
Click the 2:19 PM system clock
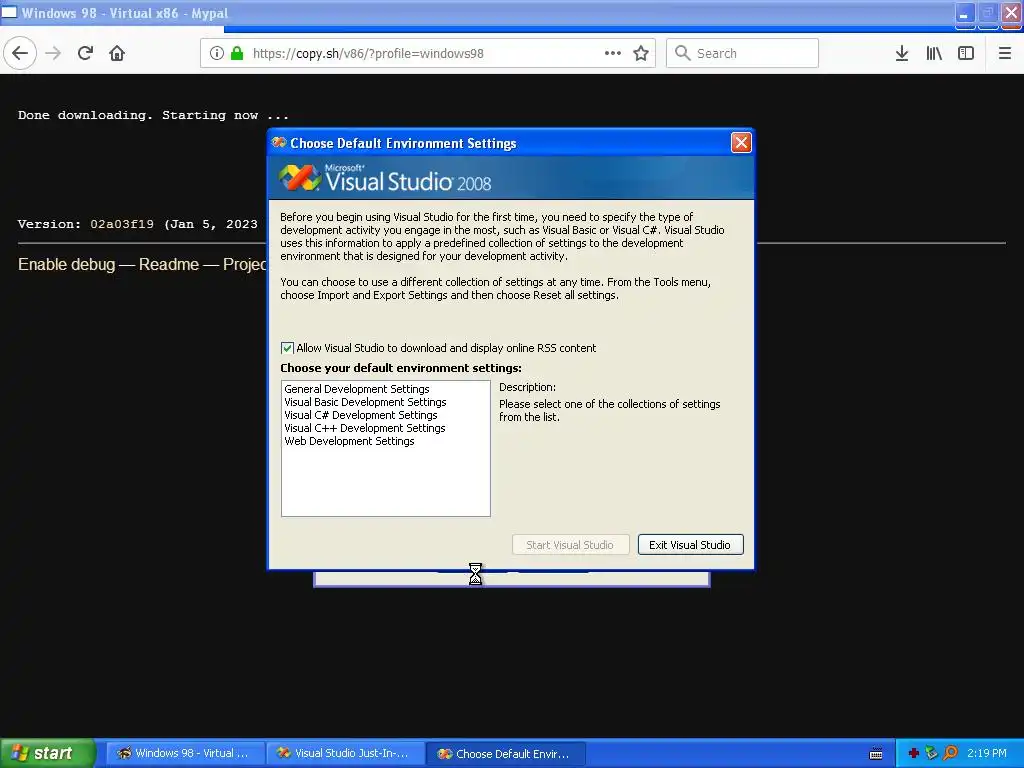tap(987, 753)
